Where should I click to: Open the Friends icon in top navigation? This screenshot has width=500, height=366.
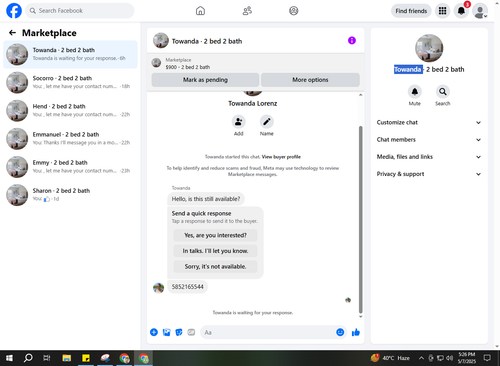pyautogui.click(x=247, y=11)
